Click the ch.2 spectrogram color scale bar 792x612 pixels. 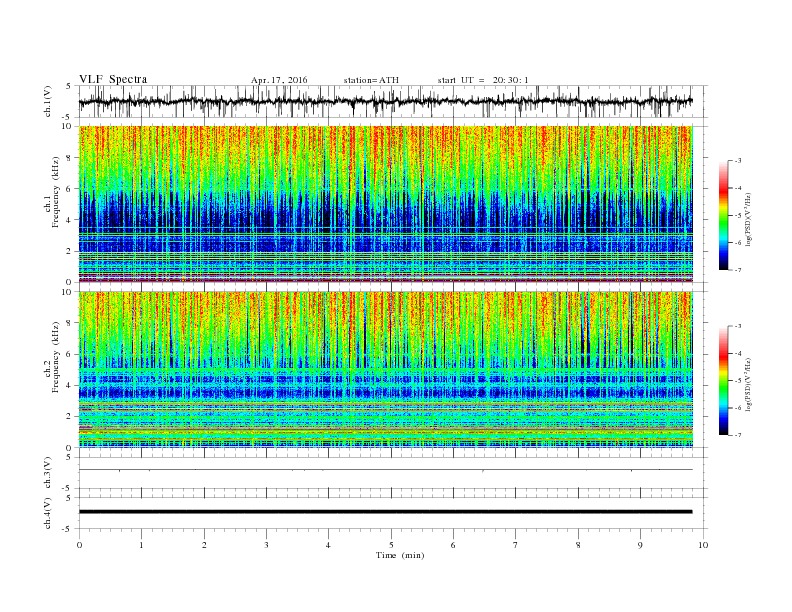724,381
